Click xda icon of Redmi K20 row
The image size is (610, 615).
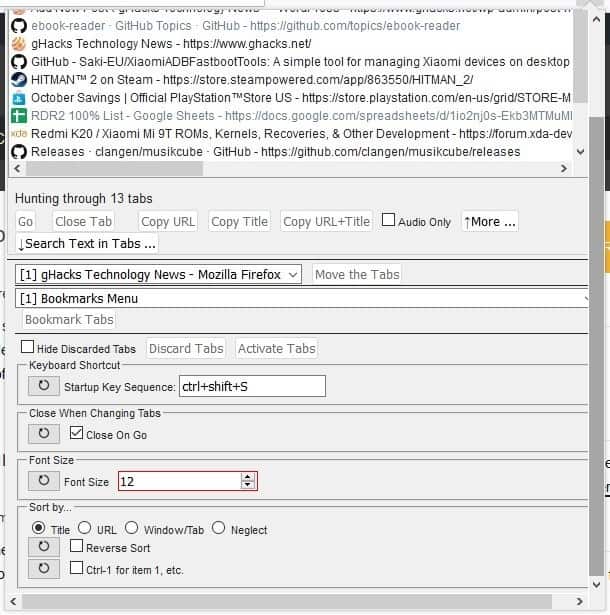tap(18, 134)
